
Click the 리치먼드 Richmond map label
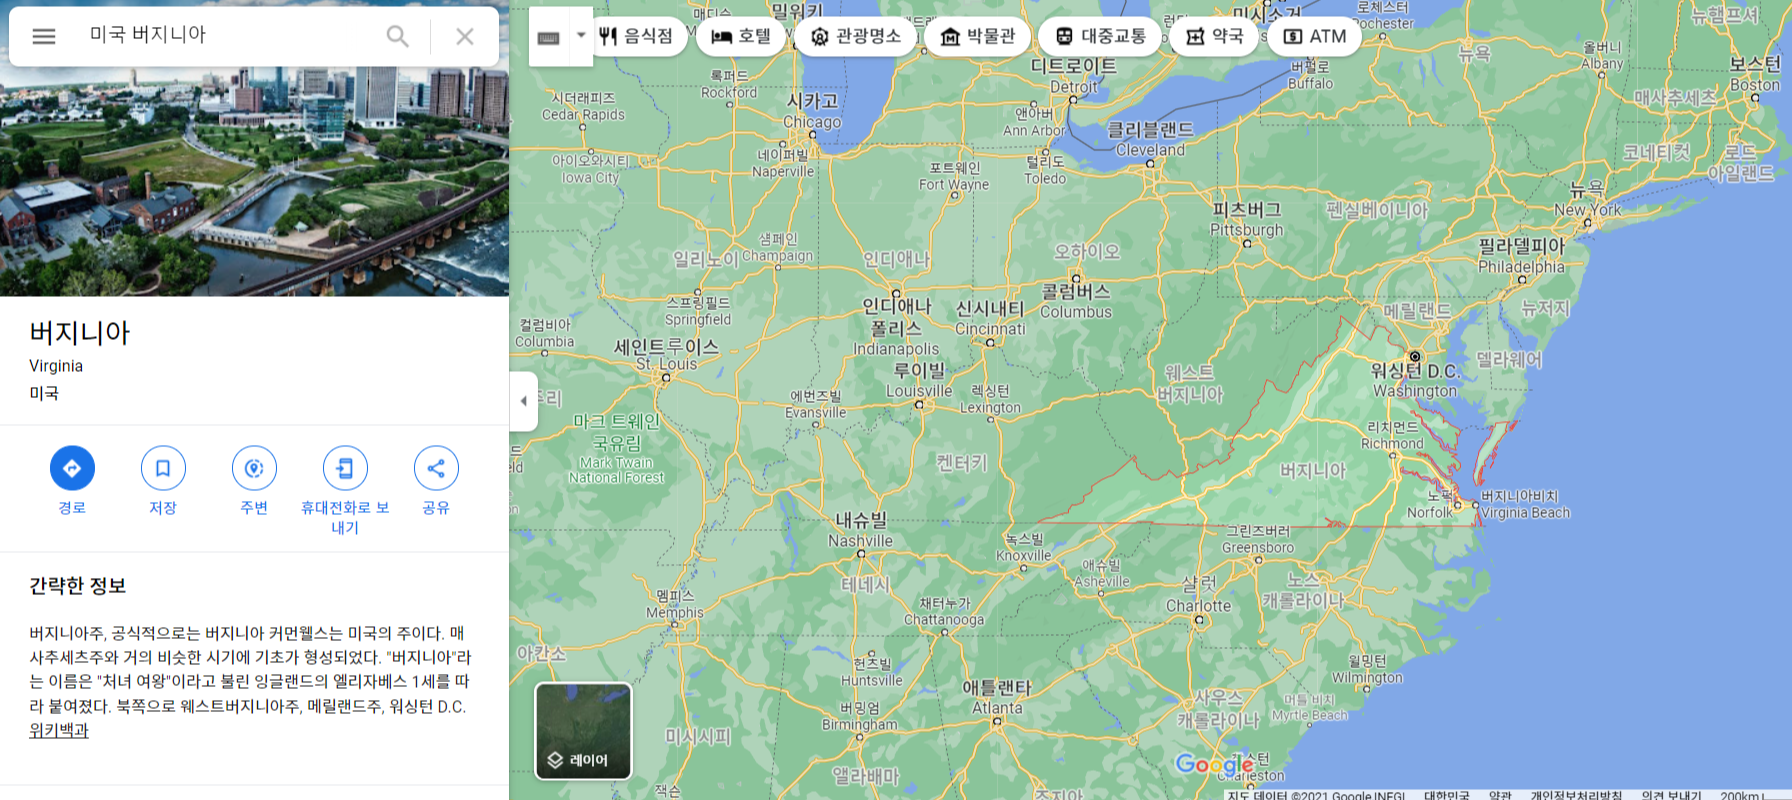[1392, 435]
